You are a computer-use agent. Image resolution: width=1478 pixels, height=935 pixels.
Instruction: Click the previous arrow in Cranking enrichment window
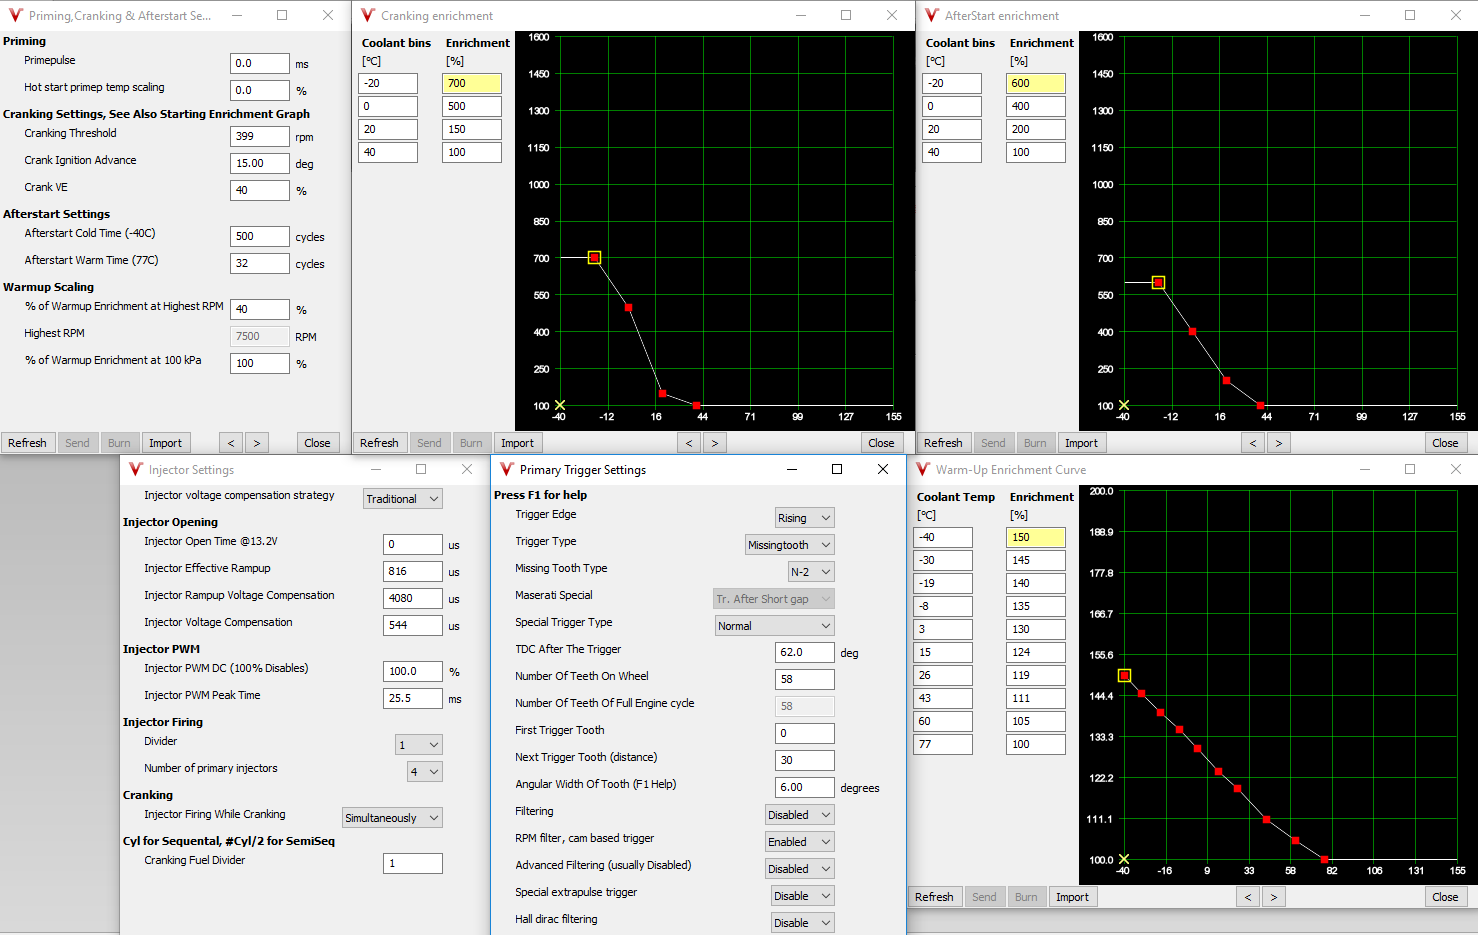(689, 443)
